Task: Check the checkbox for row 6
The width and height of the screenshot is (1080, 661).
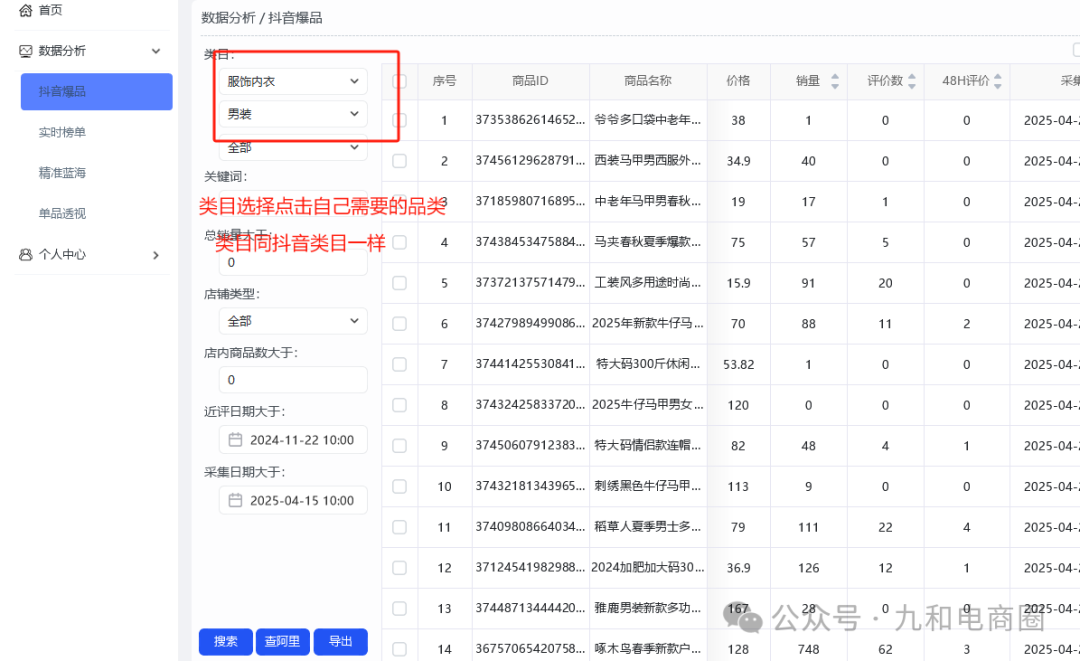Action: [399, 324]
